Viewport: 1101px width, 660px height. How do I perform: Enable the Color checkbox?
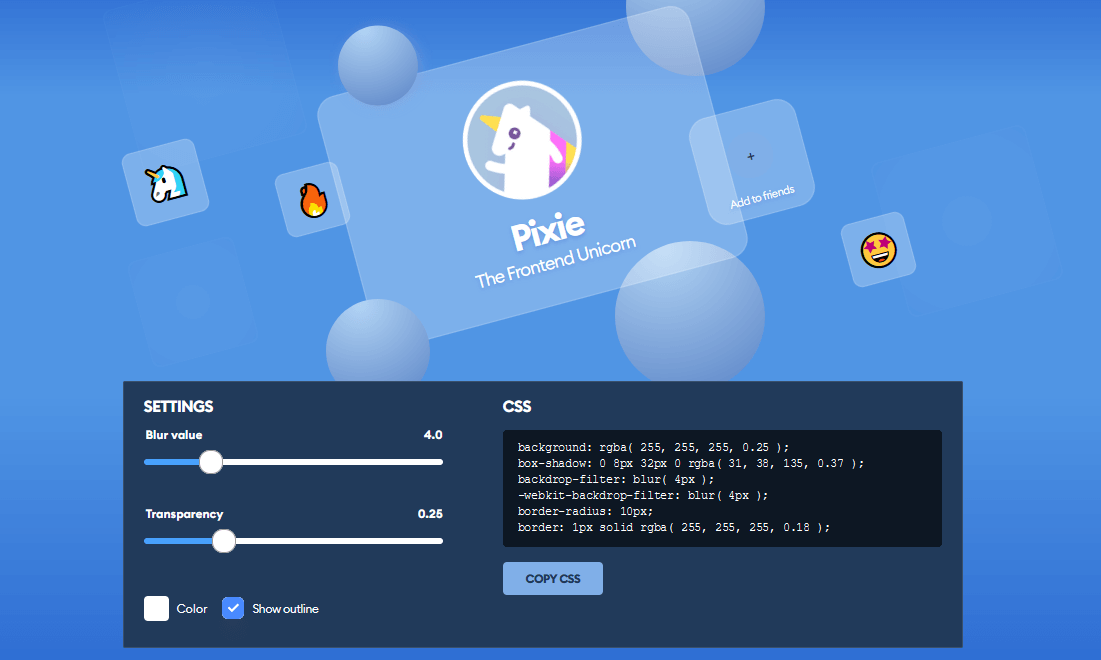click(156, 608)
